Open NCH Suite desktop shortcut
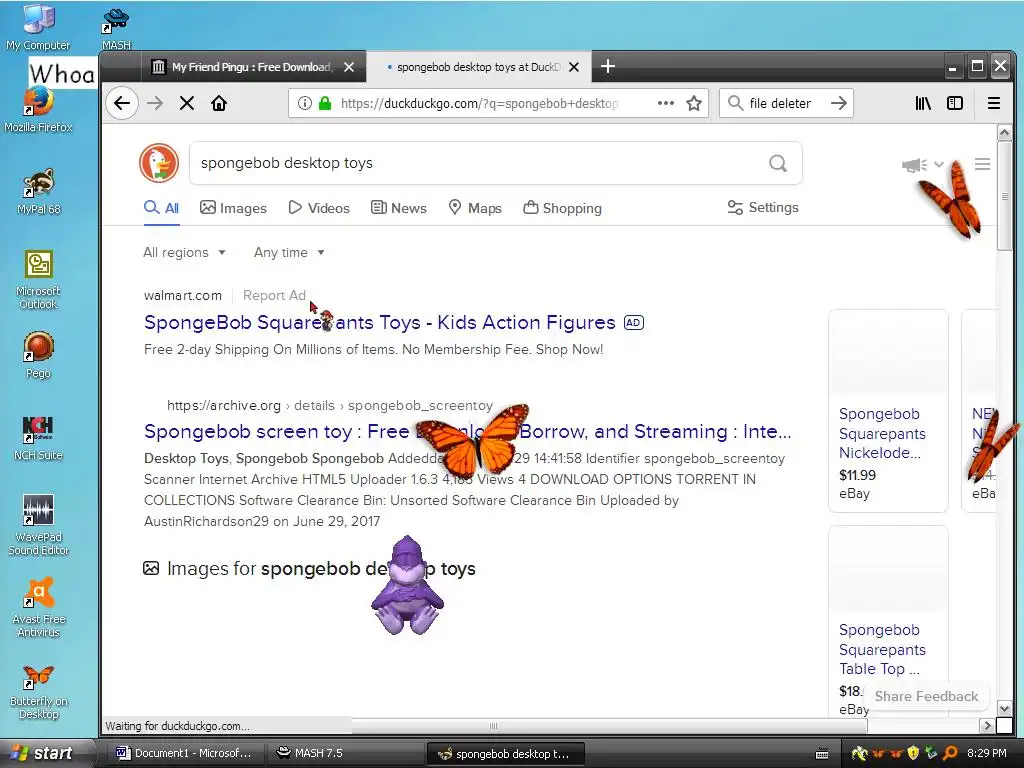 tap(38, 438)
